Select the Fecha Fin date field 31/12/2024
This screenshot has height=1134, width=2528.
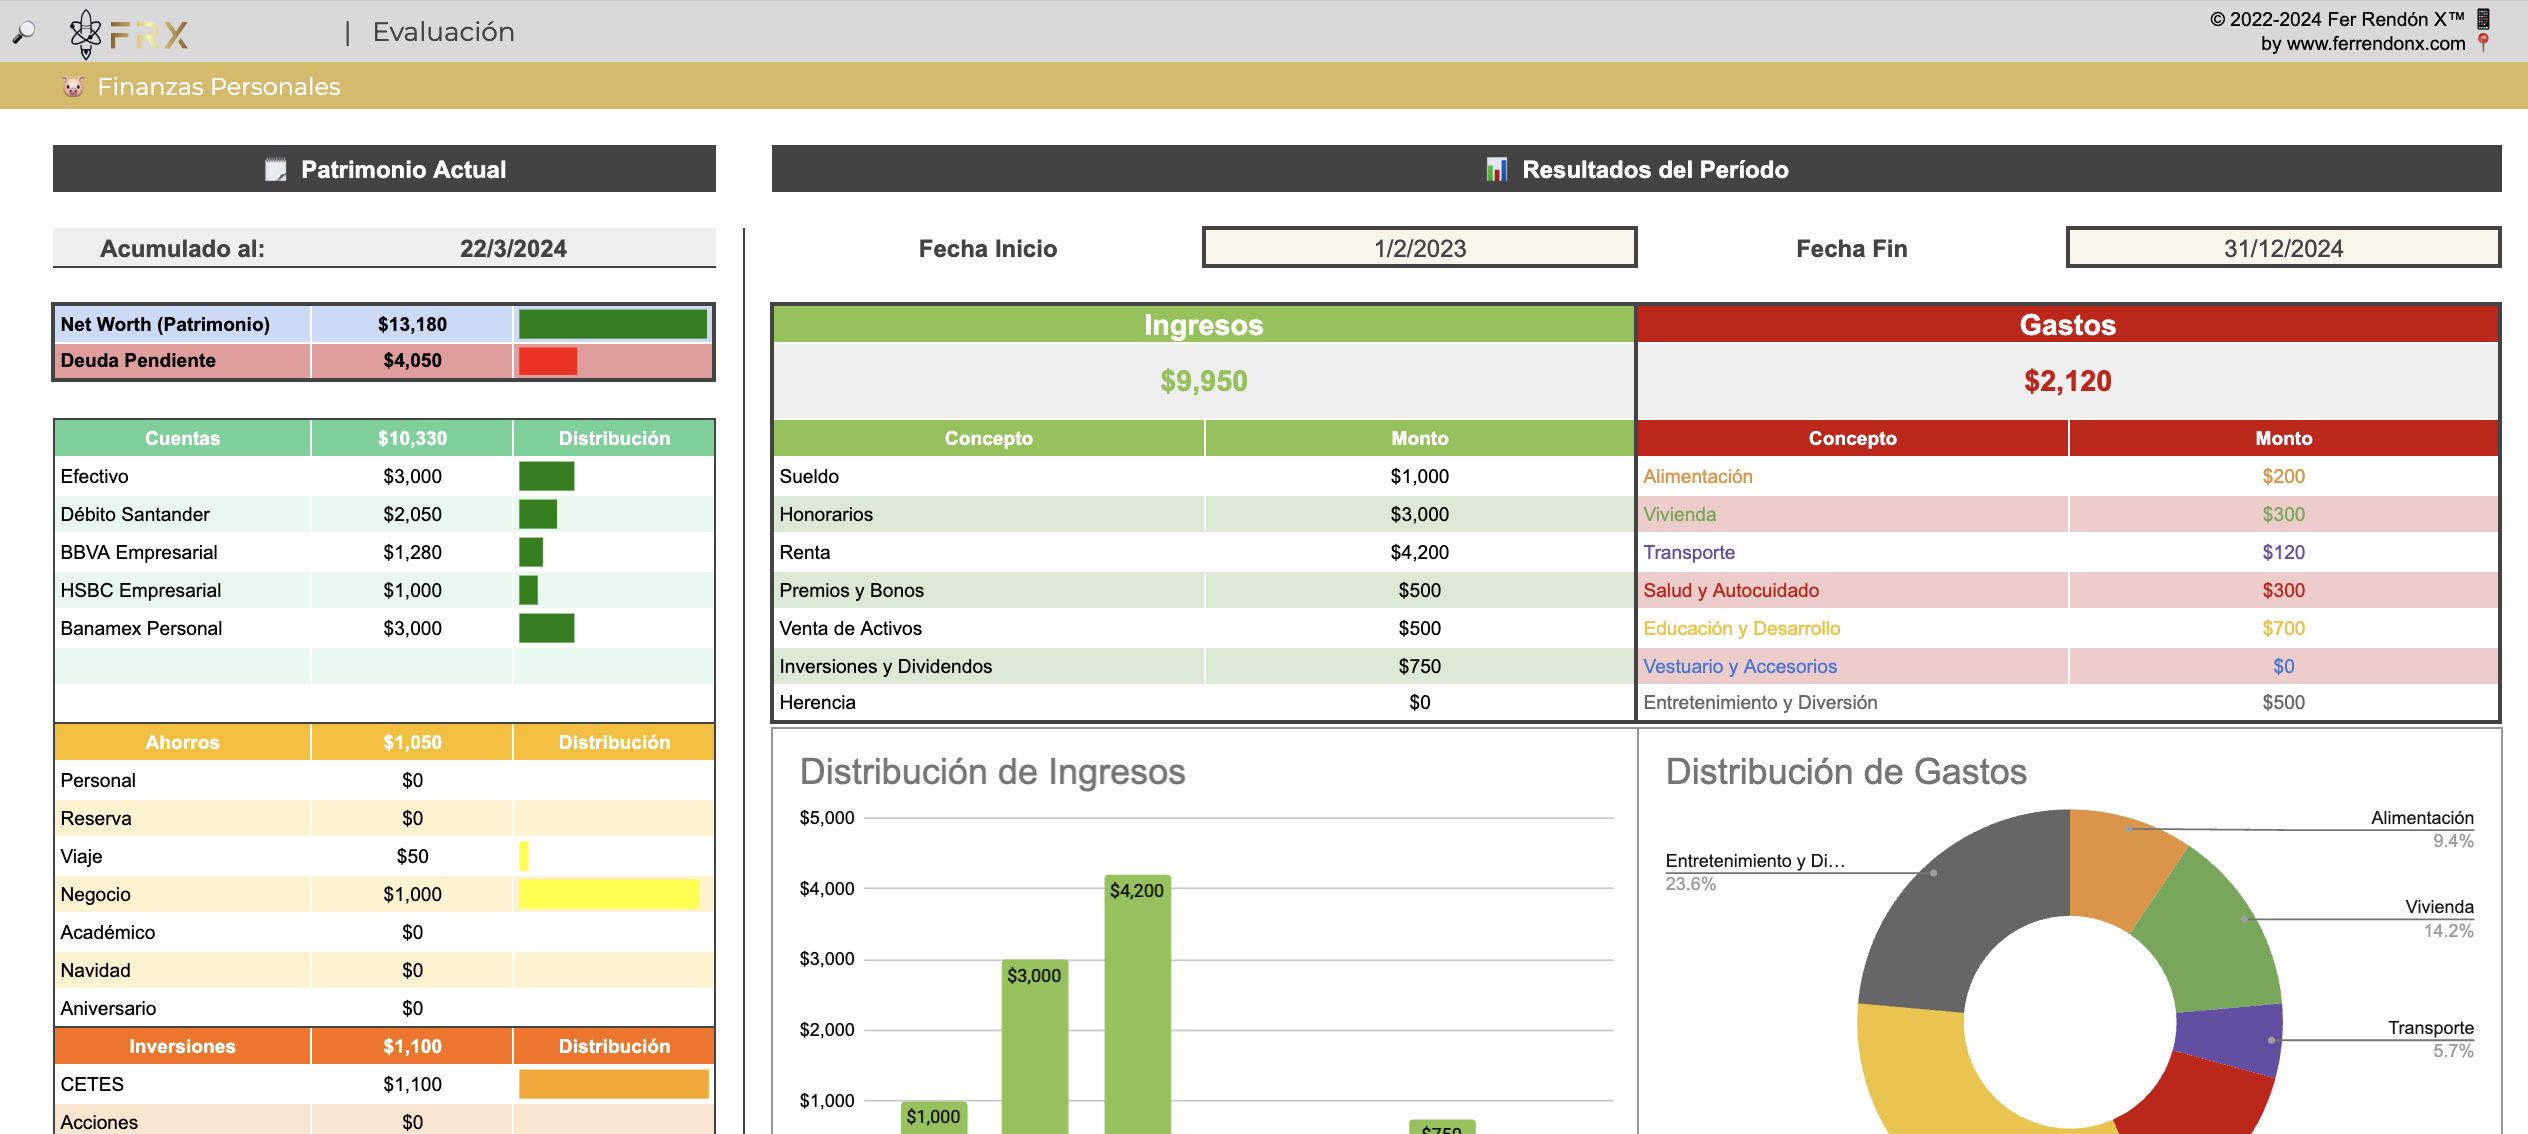point(2283,248)
